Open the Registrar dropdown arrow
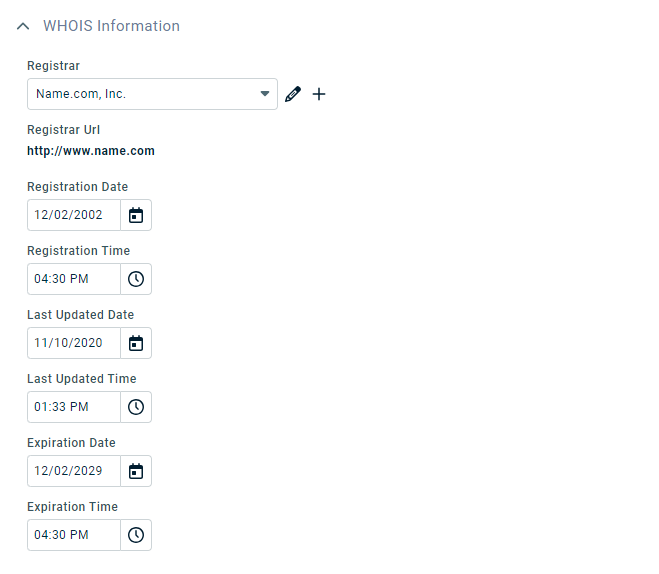This screenshot has height=574, width=659. coord(265,94)
